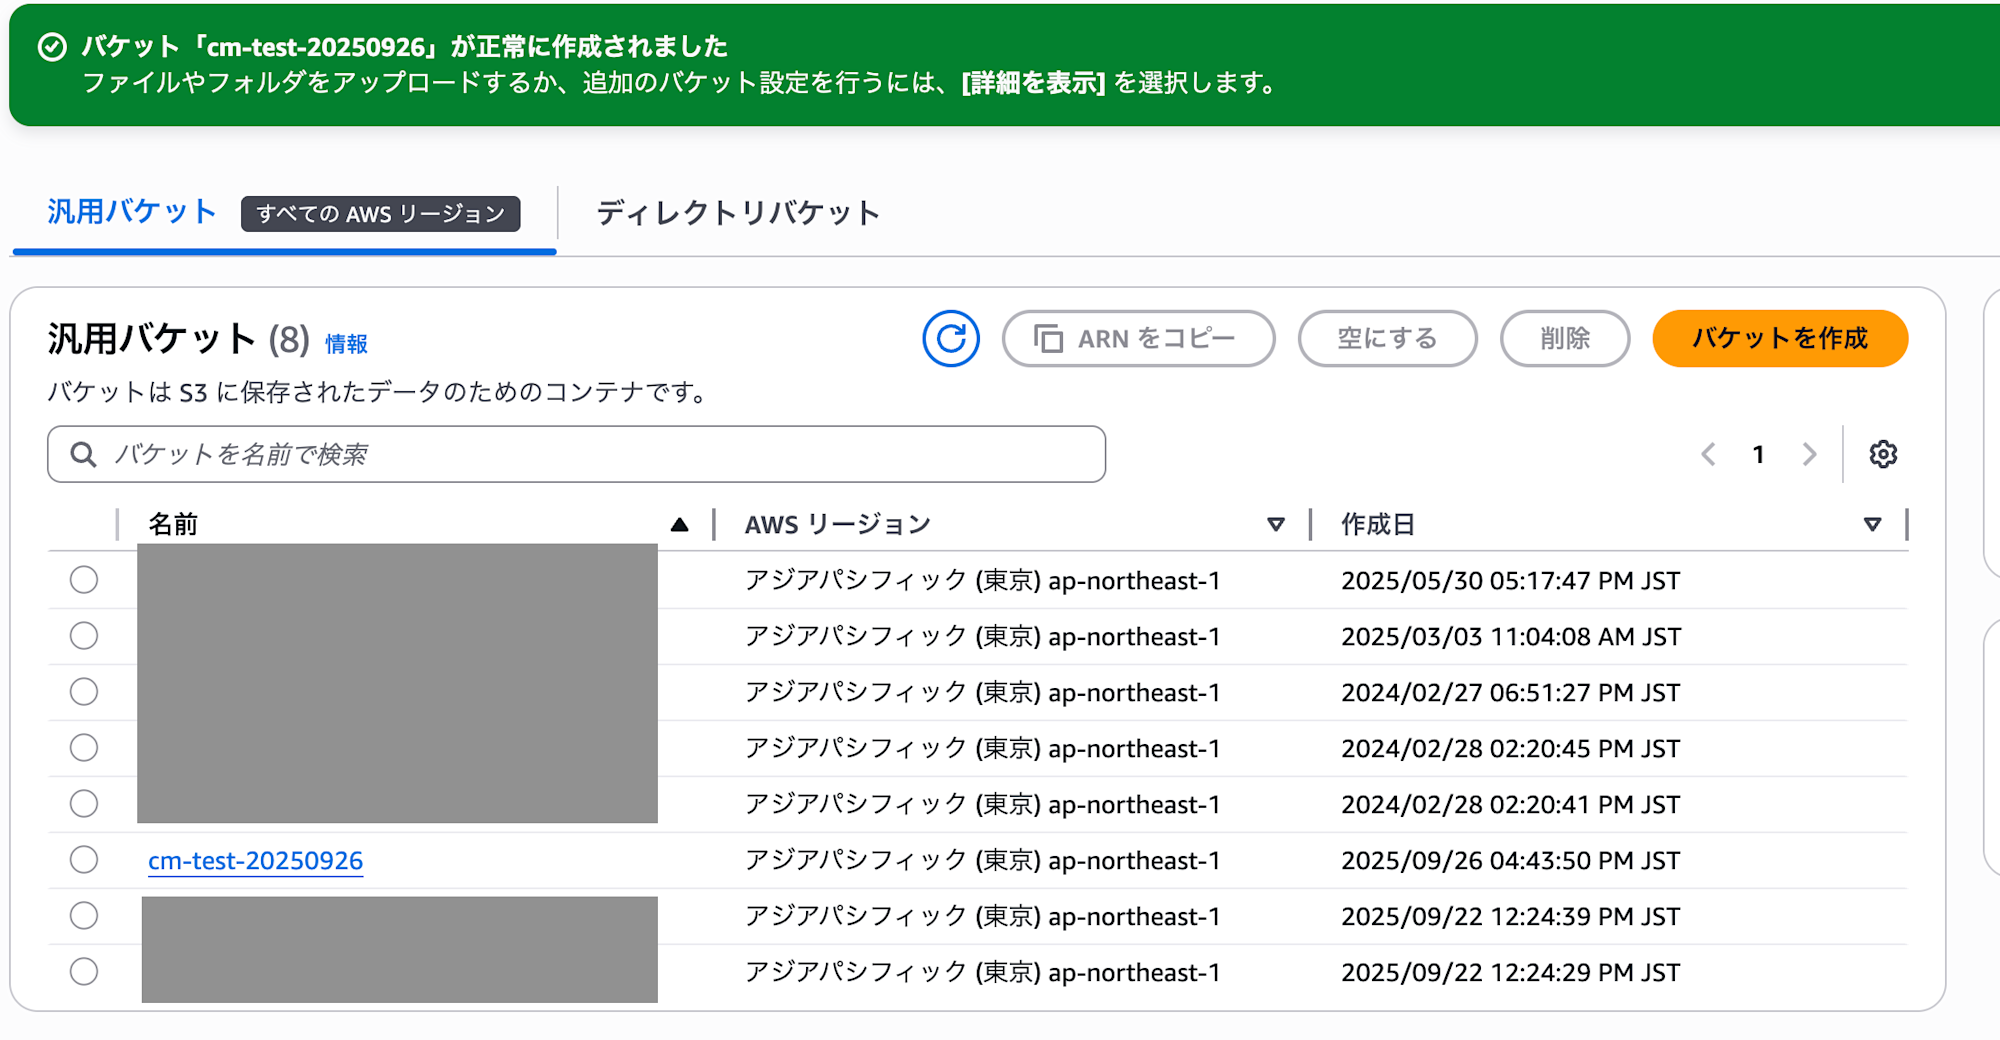Click the copy icon in ARN をコピー
2000x1040 pixels.
click(1048, 339)
